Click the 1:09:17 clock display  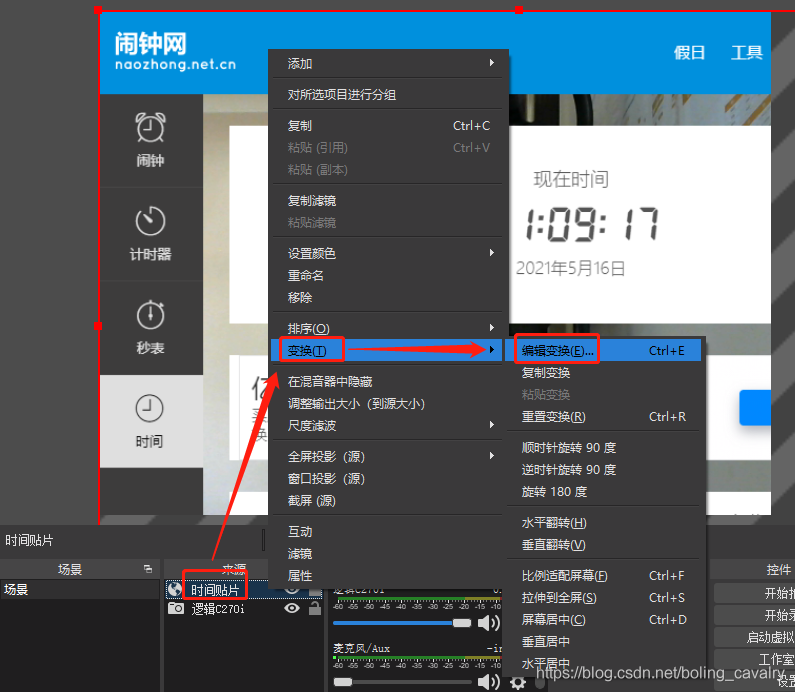[592, 224]
